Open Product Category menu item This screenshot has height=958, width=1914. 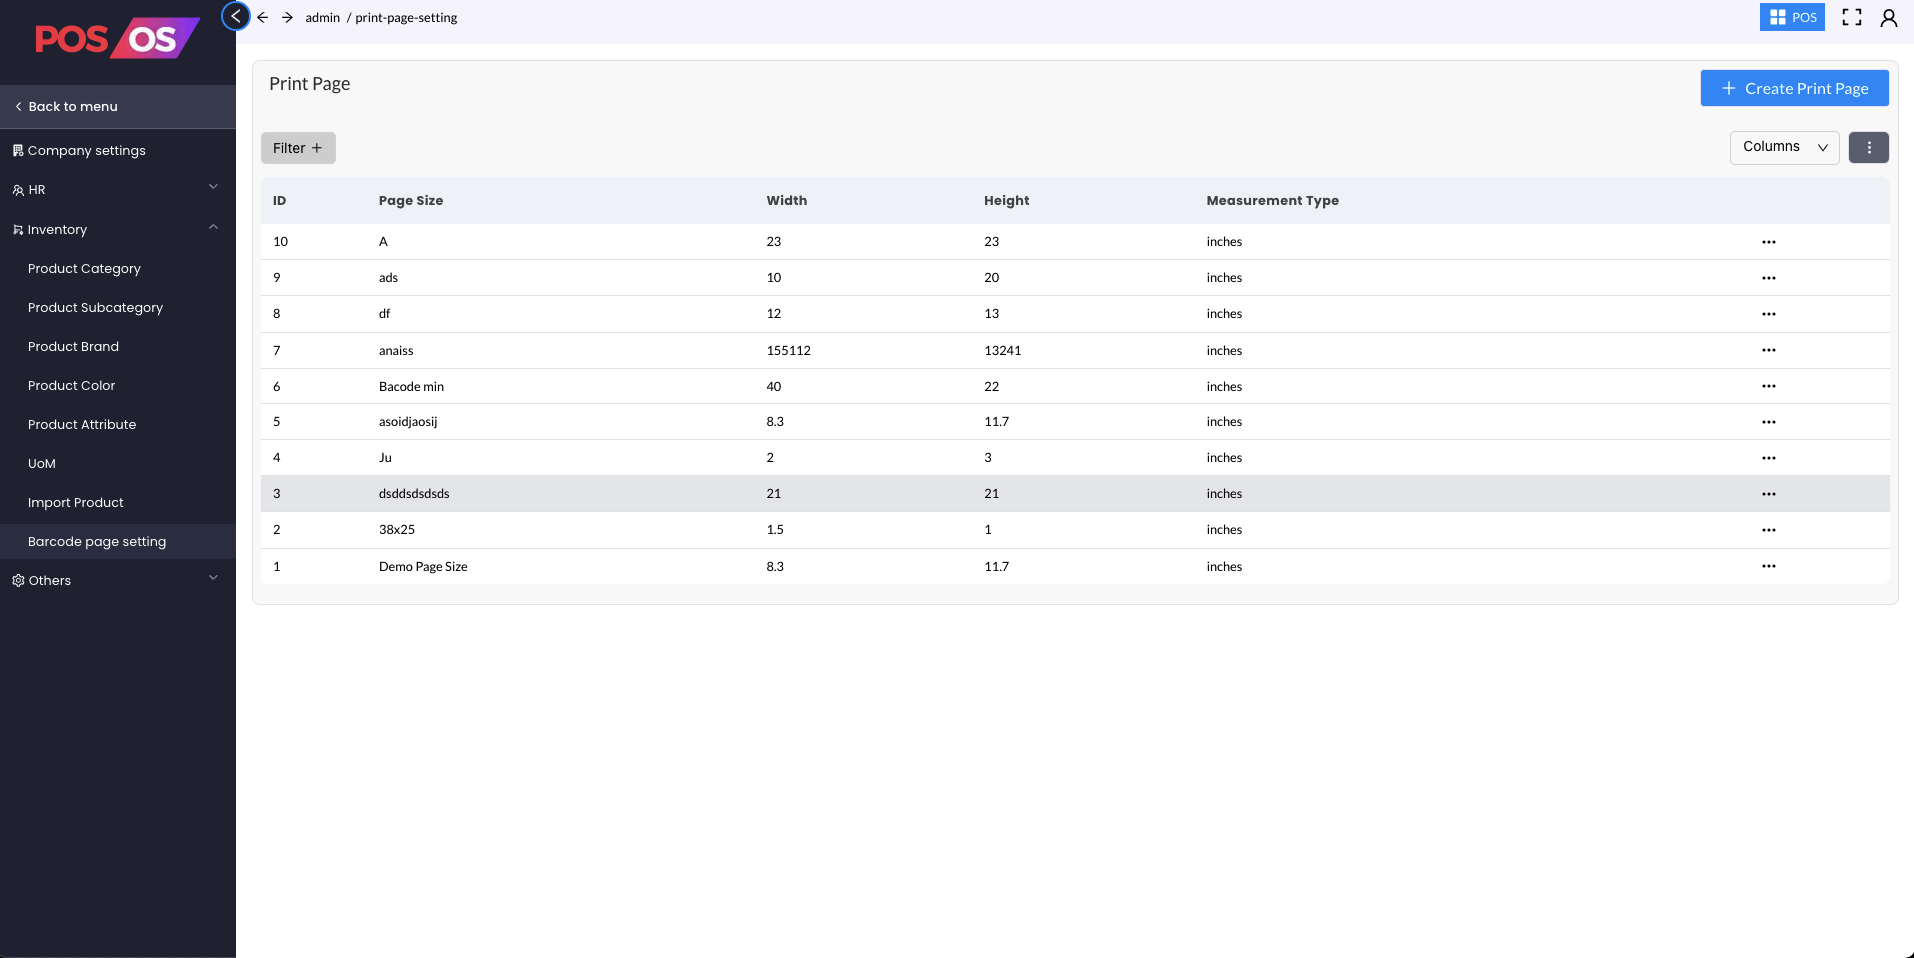click(84, 268)
